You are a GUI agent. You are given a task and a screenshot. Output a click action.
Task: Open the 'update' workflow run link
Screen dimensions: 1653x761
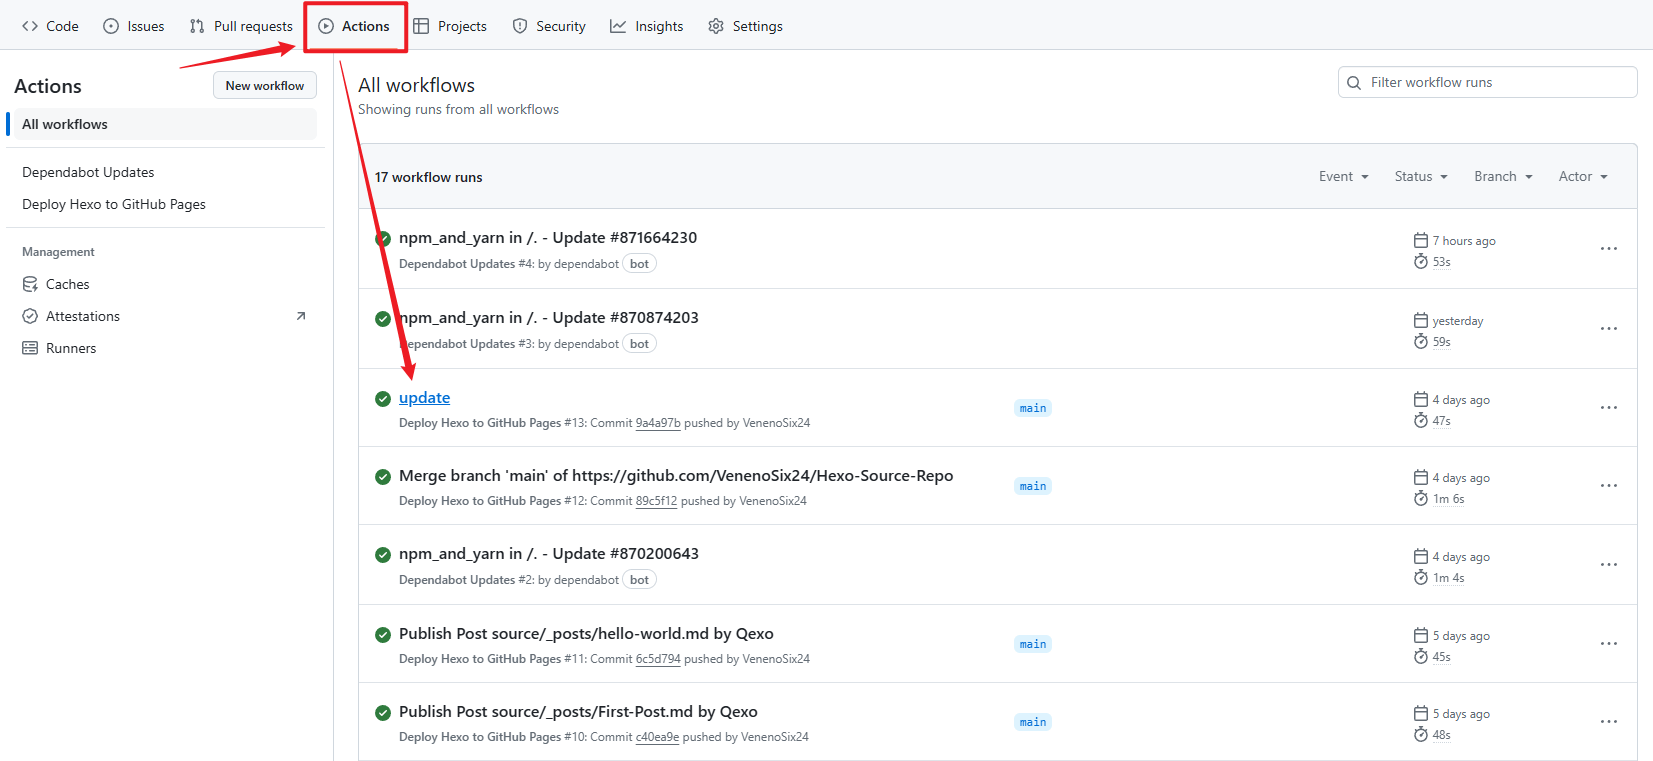(x=424, y=398)
